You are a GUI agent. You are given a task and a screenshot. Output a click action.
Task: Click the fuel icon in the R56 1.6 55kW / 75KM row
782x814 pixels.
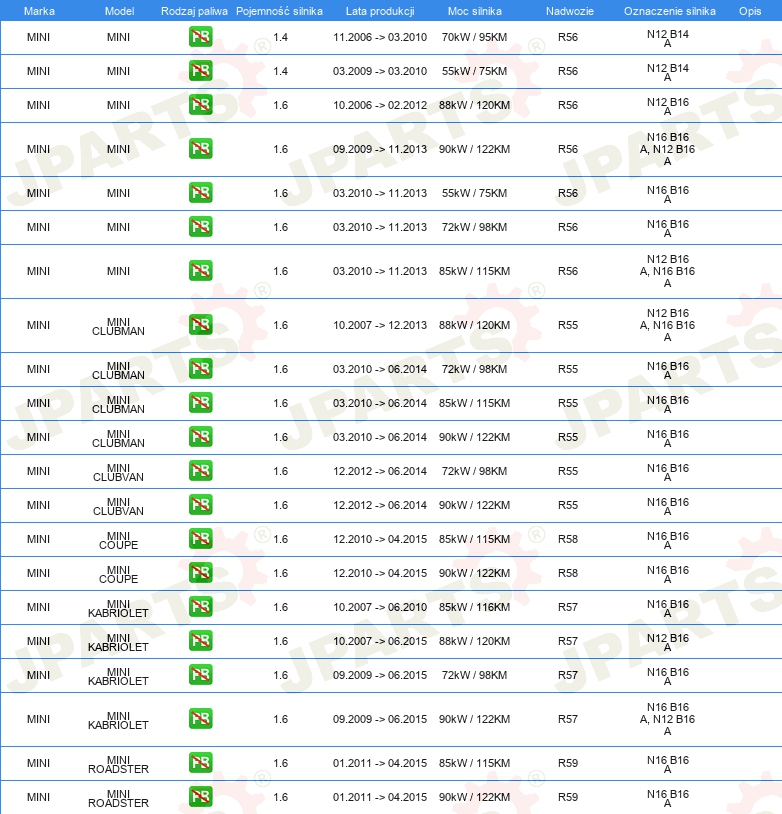click(x=200, y=193)
